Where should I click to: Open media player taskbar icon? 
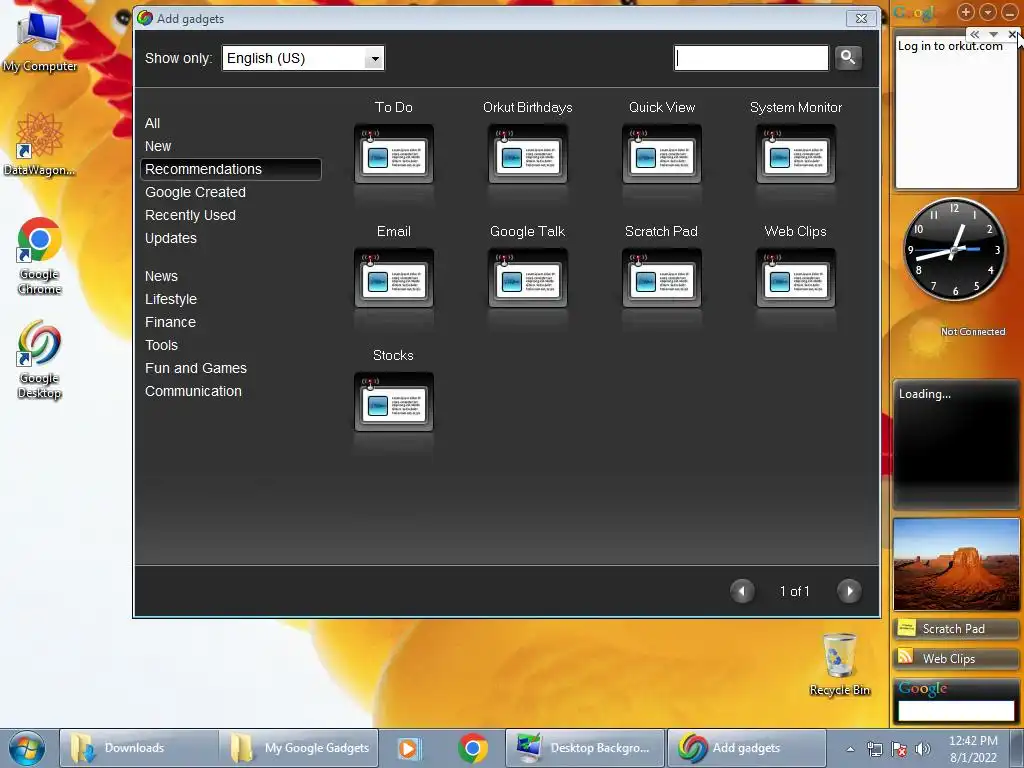(x=409, y=748)
